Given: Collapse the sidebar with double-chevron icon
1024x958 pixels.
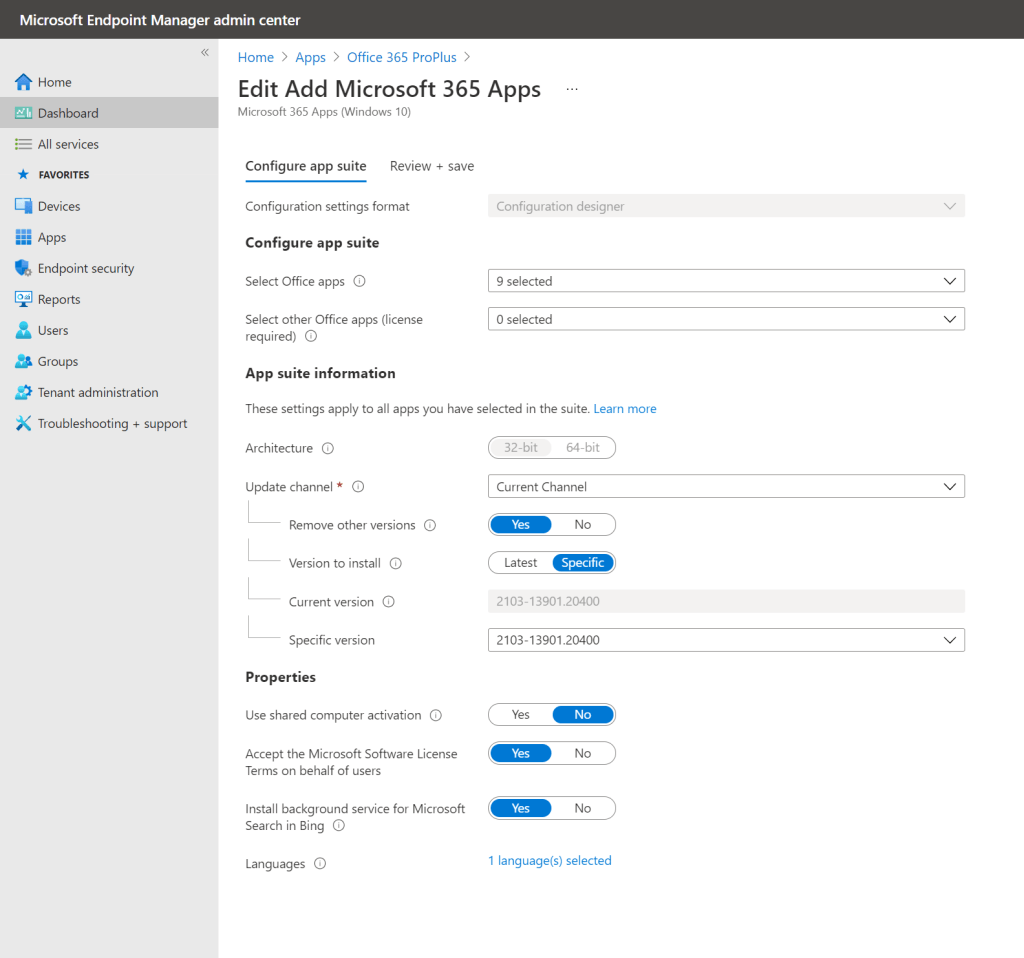Looking at the screenshot, I should 204,52.
